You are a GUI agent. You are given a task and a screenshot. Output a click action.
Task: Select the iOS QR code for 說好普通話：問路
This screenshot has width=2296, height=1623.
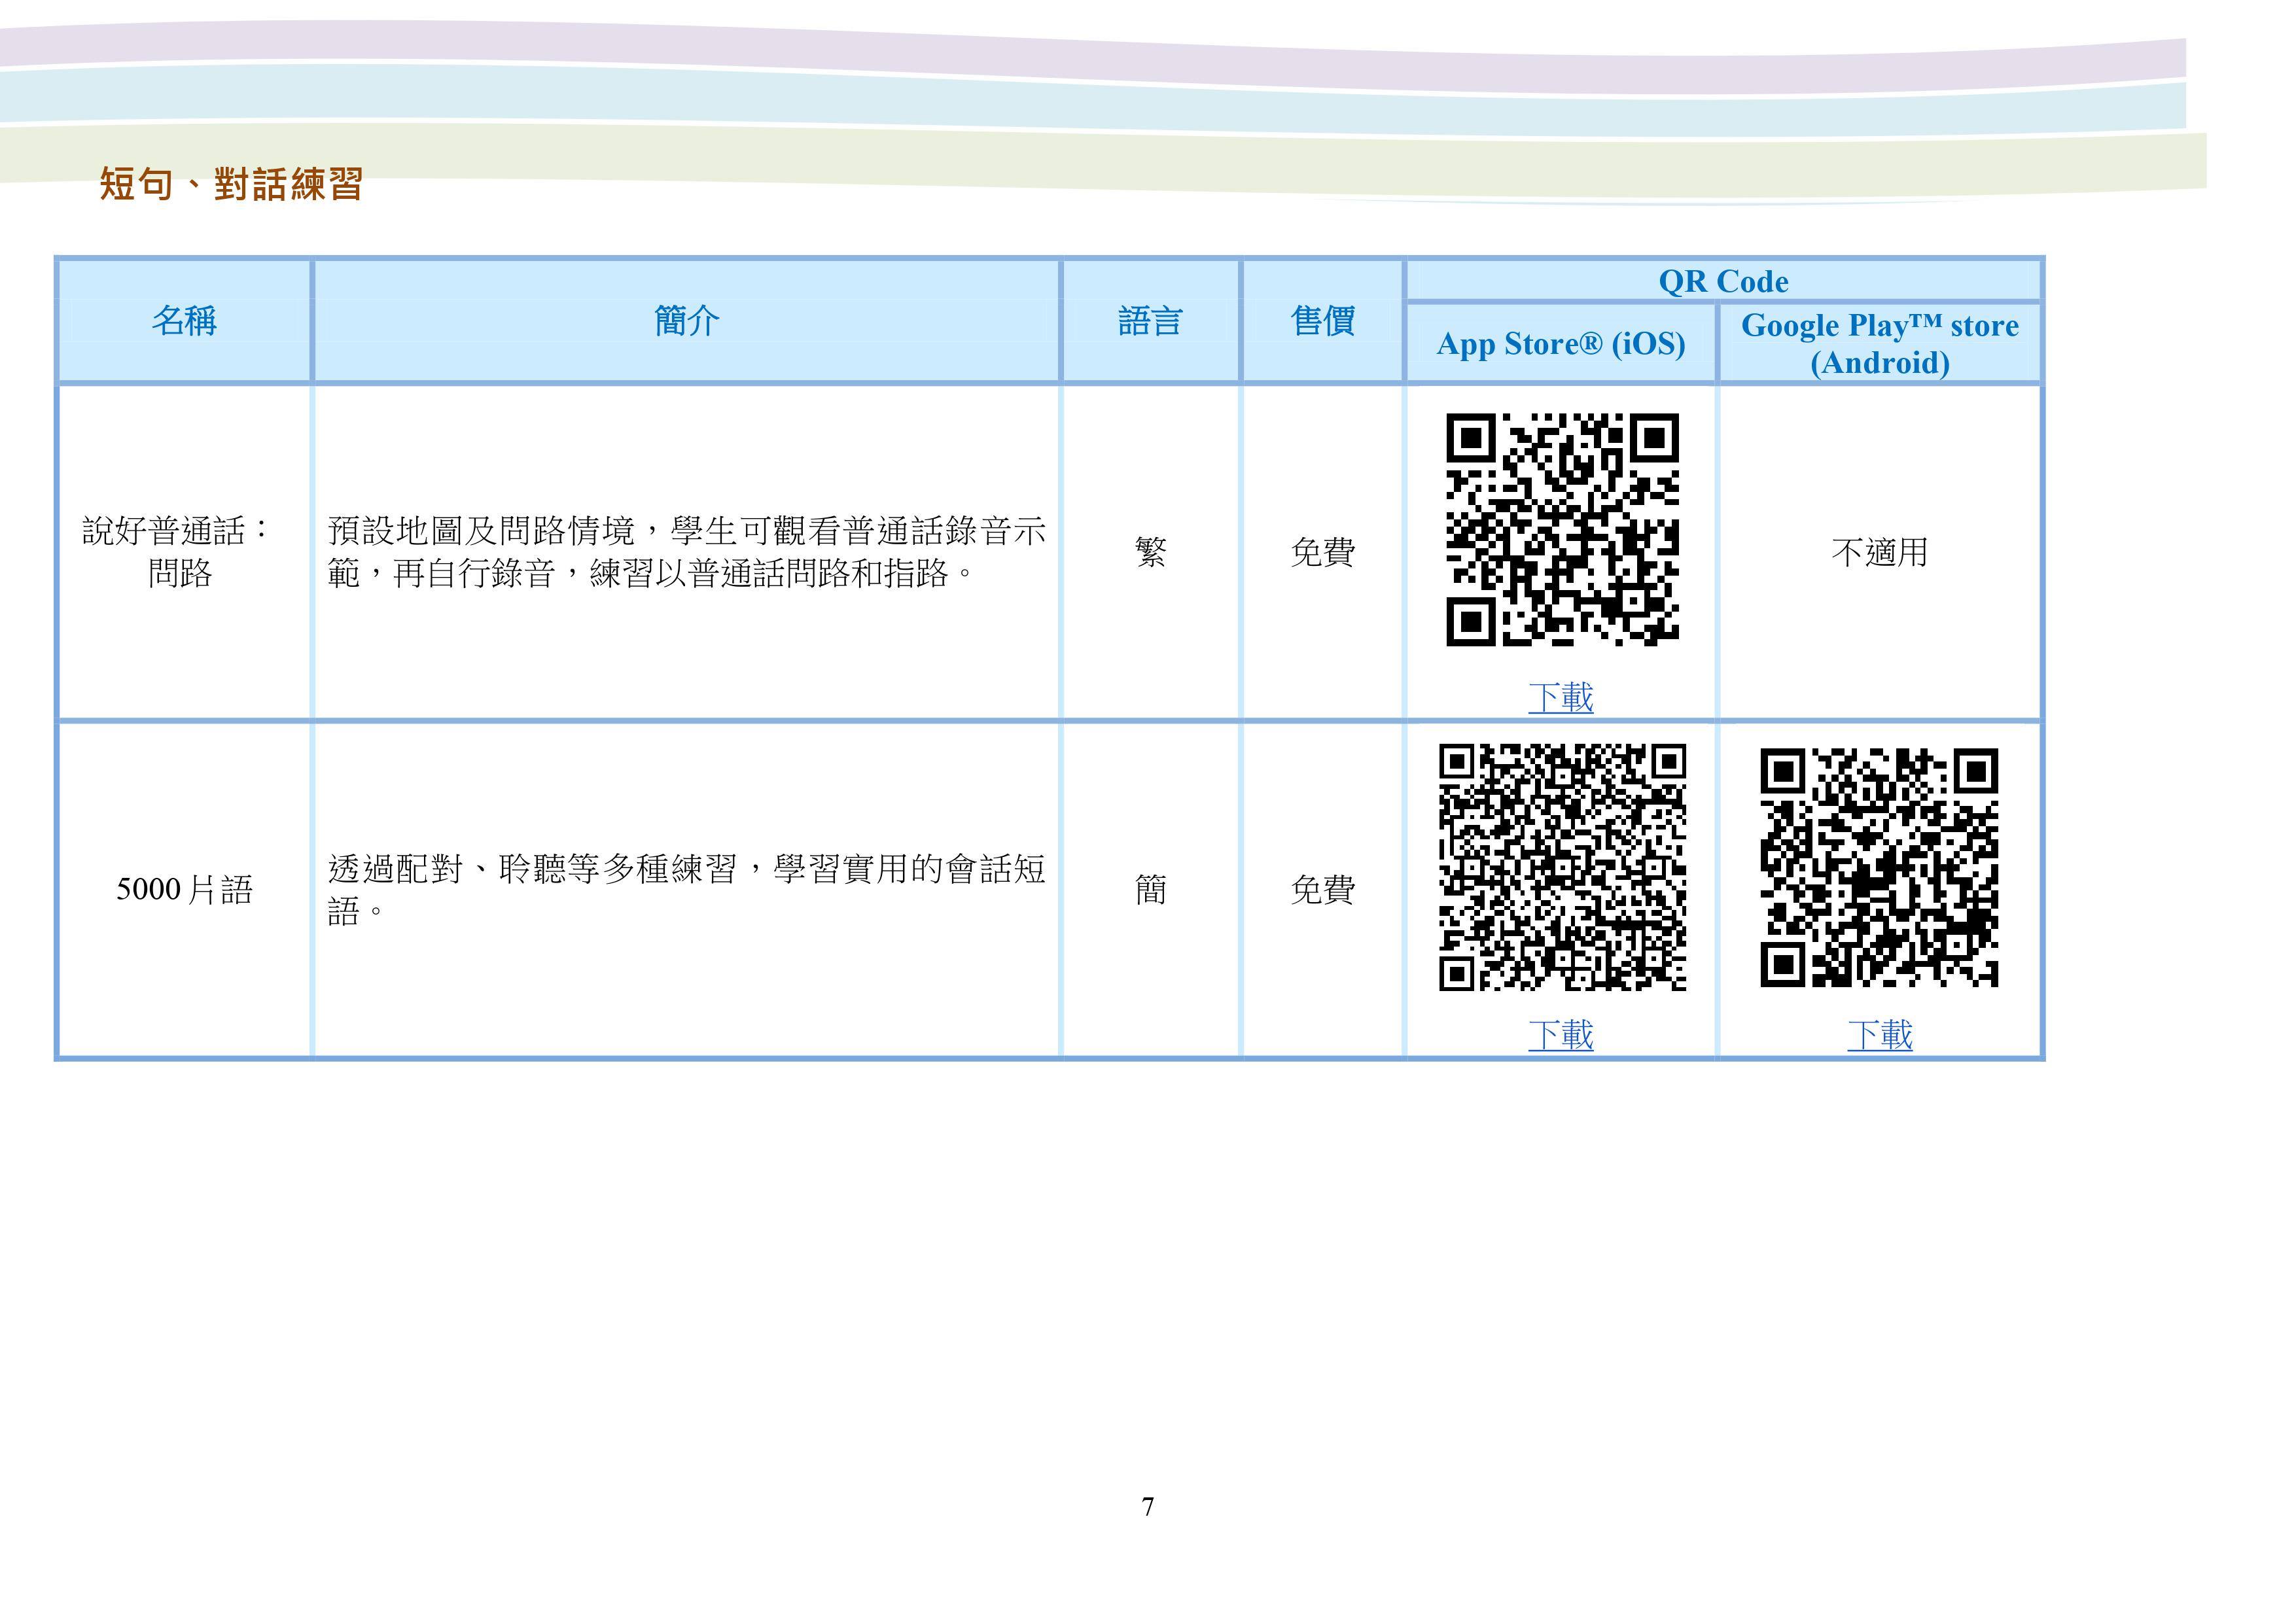coord(1562,529)
